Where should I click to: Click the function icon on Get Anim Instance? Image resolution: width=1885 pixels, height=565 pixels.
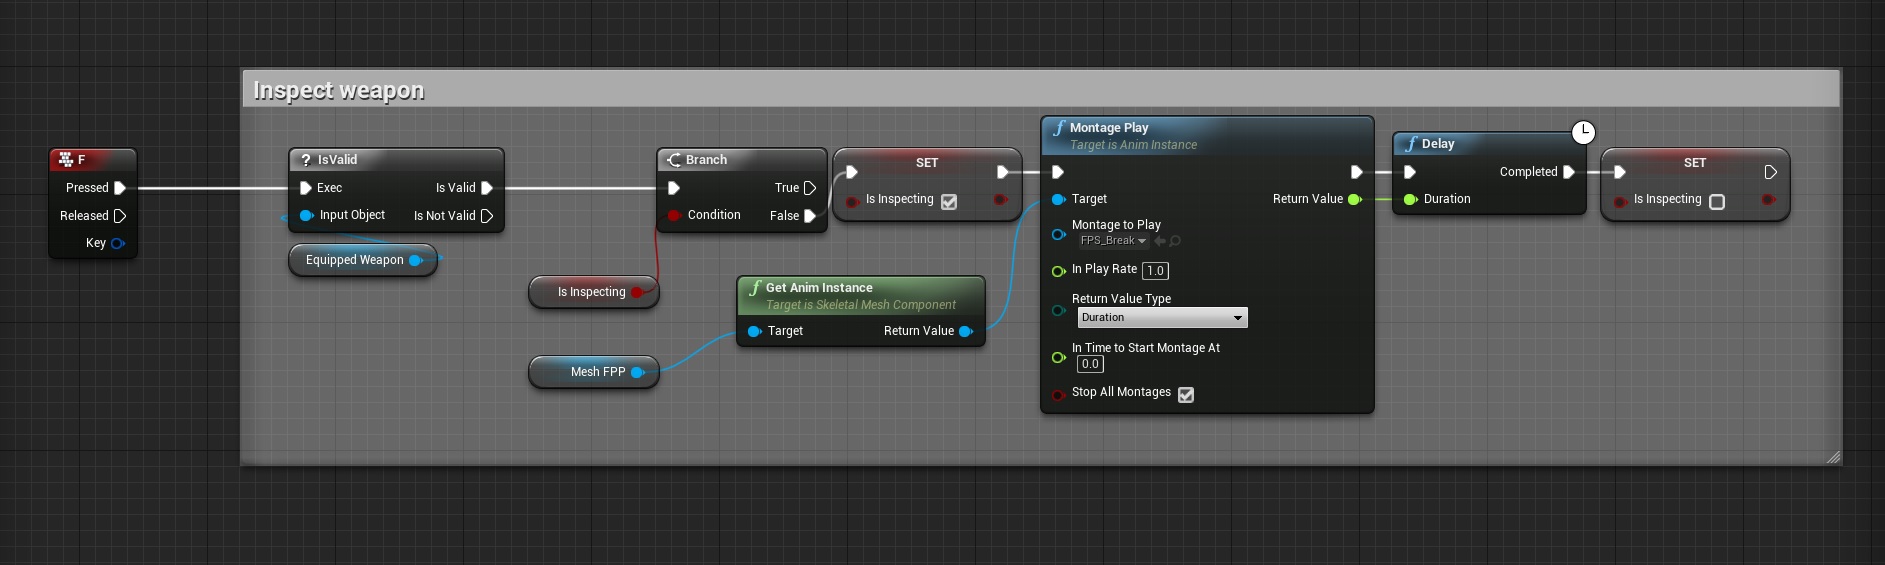point(755,288)
